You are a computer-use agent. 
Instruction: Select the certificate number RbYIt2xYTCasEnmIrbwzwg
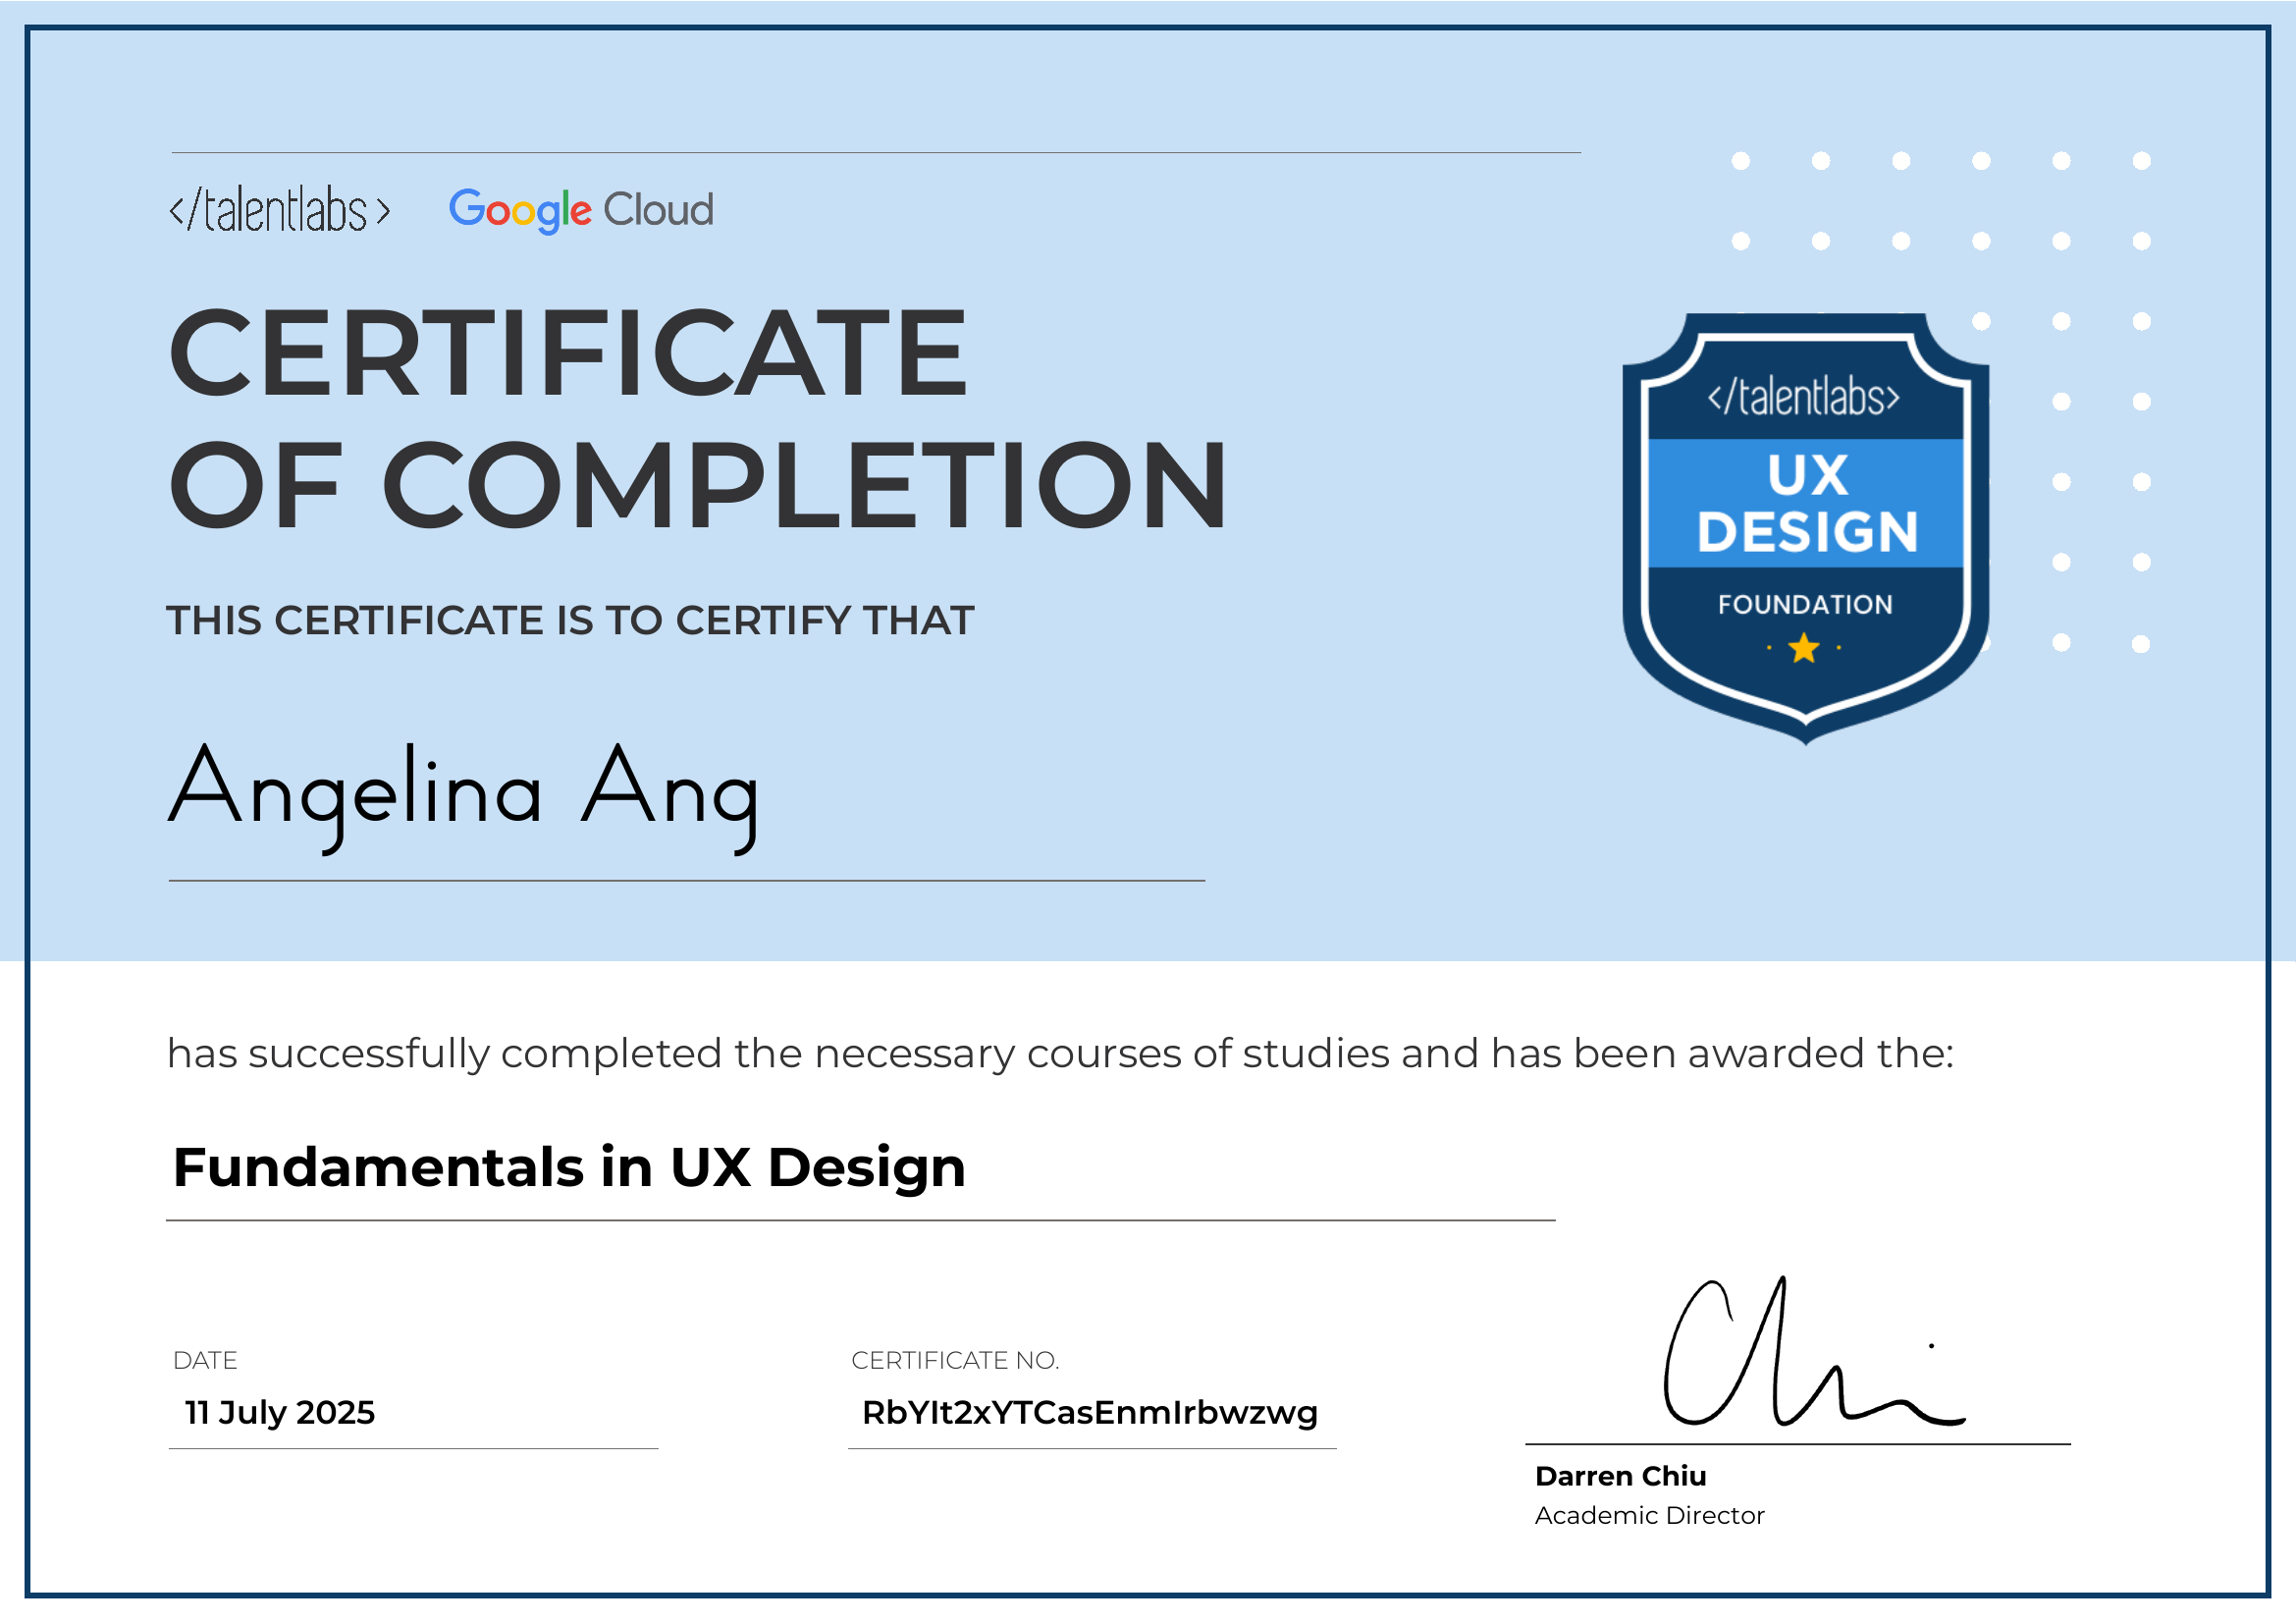(1090, 1413)
